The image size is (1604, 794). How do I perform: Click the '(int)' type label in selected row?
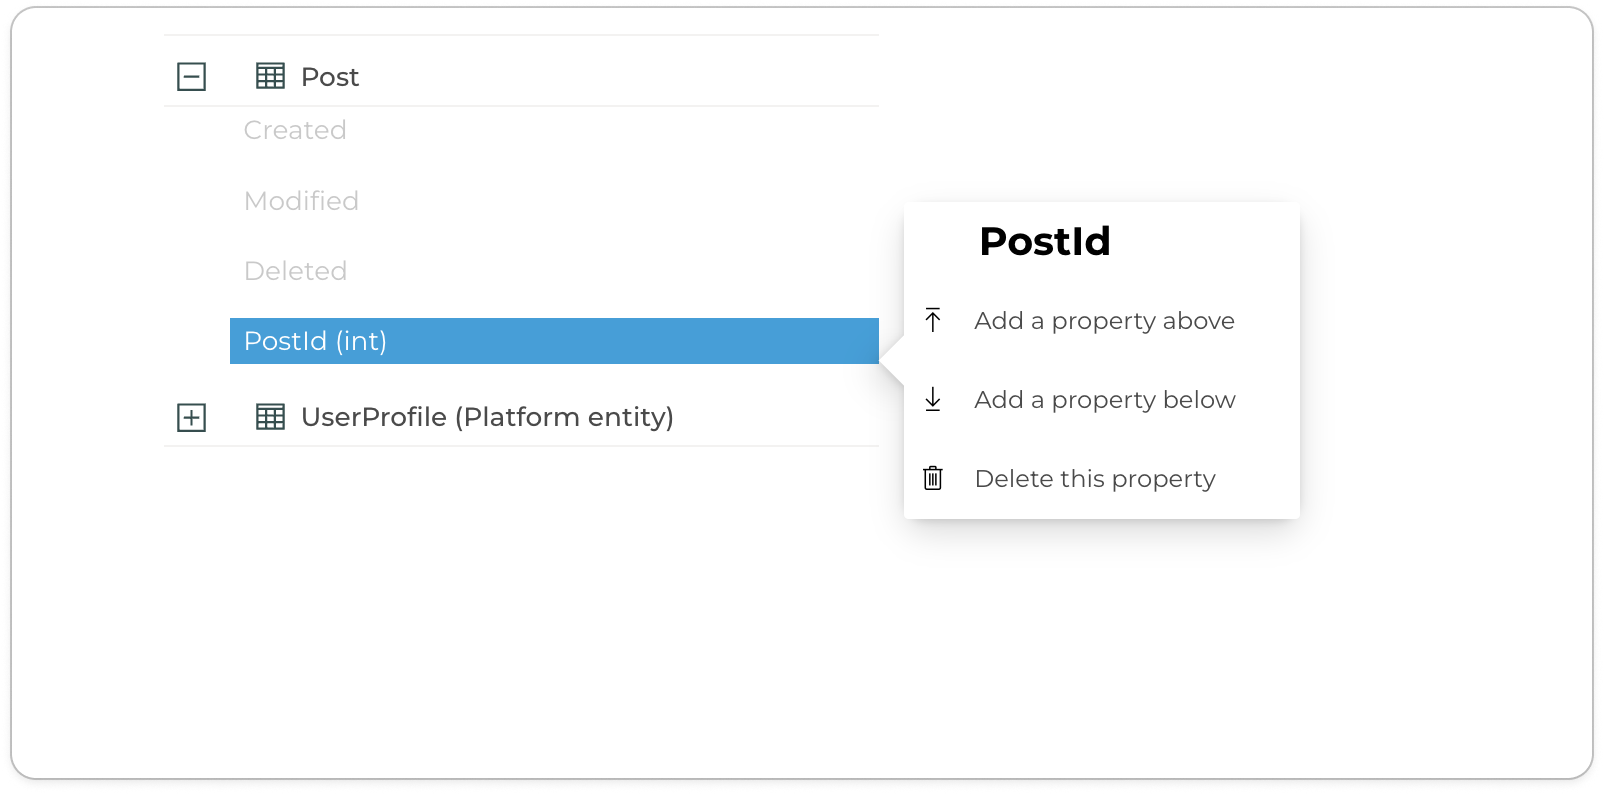[x=361, y=341]
